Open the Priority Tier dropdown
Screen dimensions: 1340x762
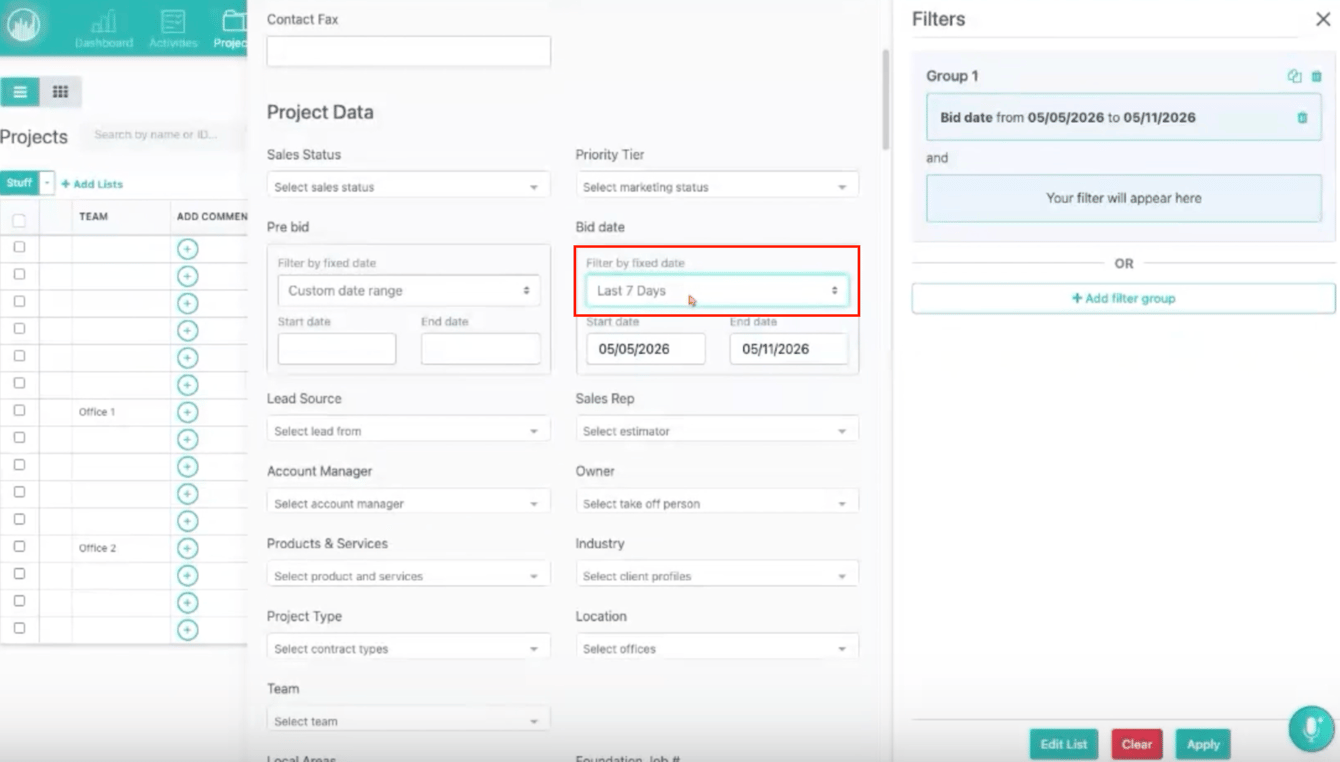pyautogui.click(x=717, y=187)
